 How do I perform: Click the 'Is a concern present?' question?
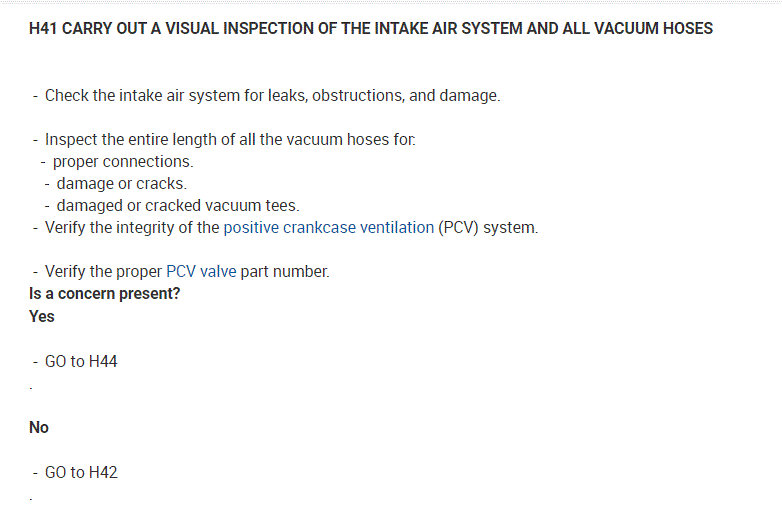[x=105, y=294]
